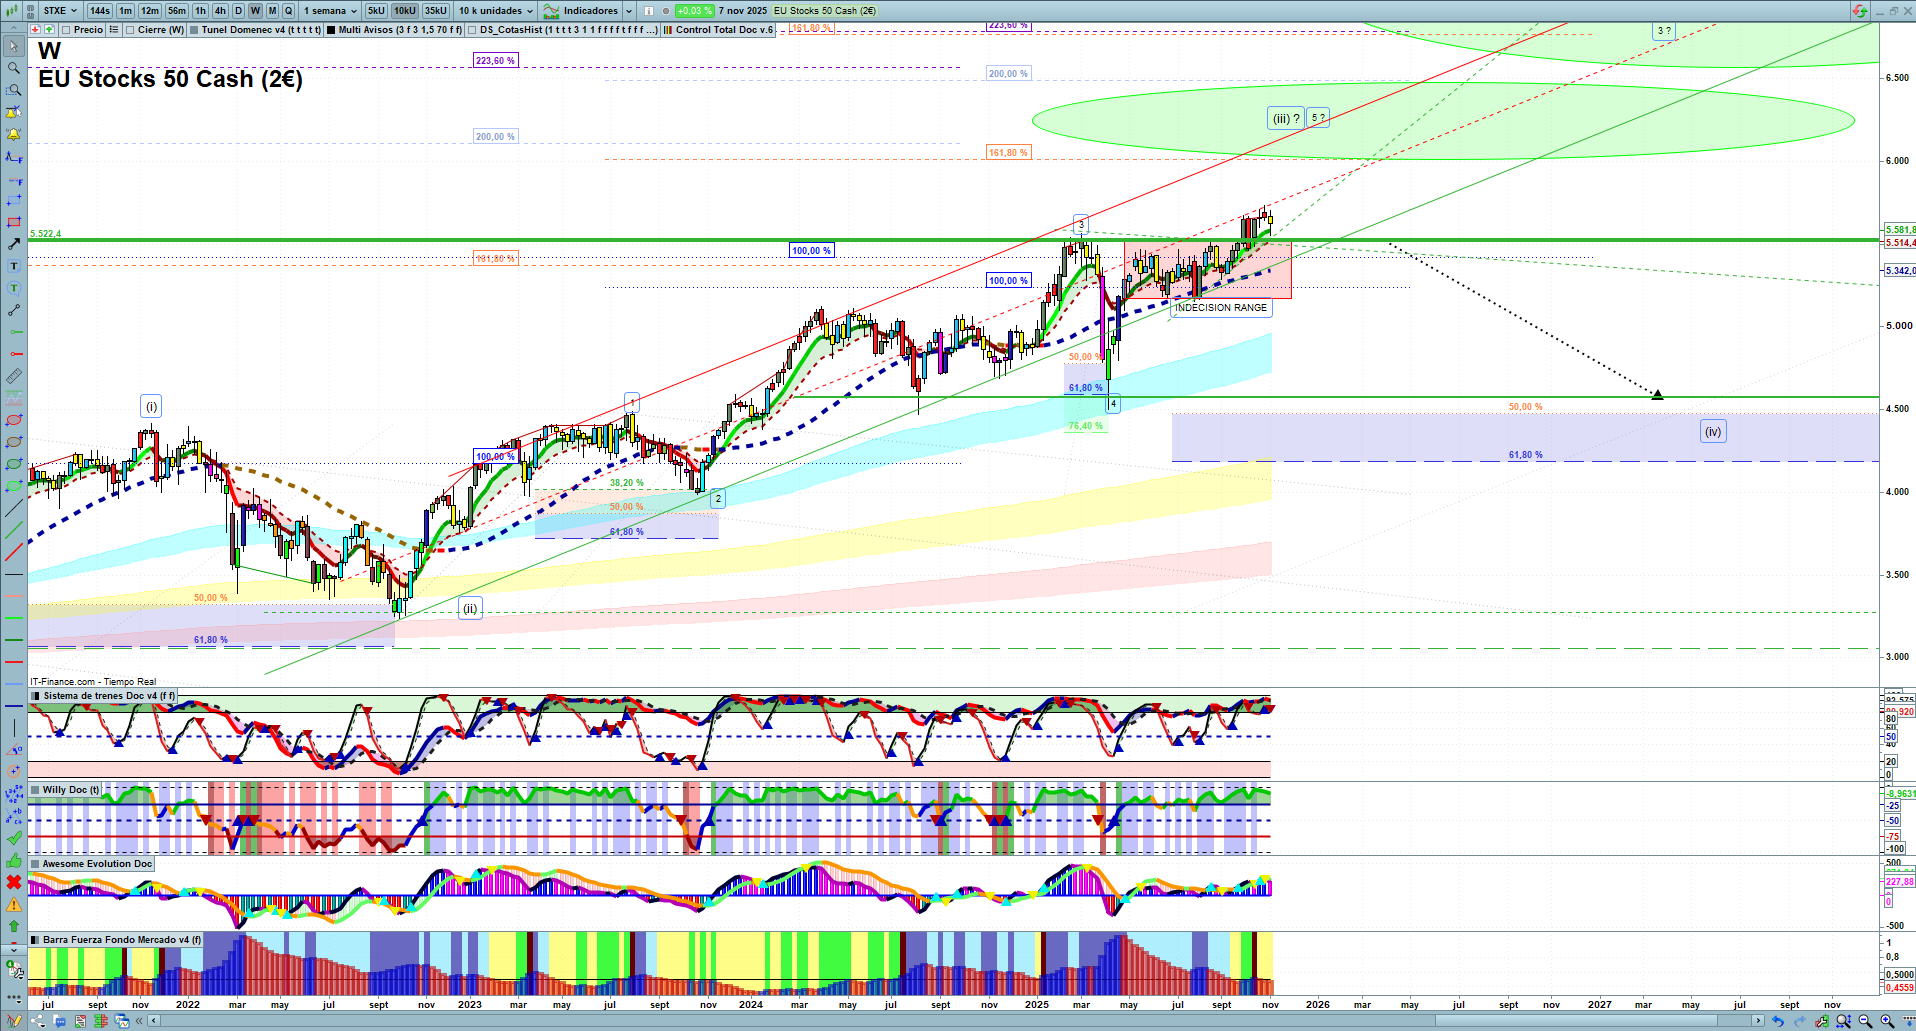This screenshot has height=1031, width=1916.
Task: Select the red filled rectangle tool
Action: (14, 222)
